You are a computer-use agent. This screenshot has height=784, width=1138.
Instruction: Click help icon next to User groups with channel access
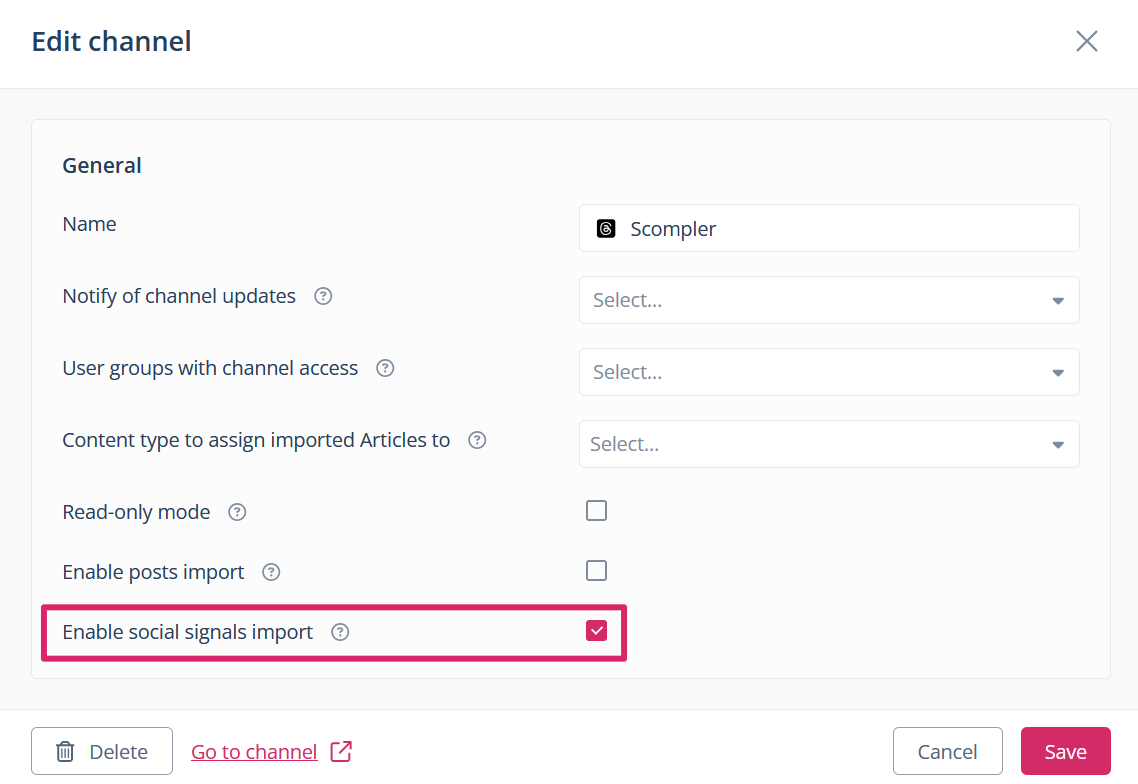(x=385, y=368)
